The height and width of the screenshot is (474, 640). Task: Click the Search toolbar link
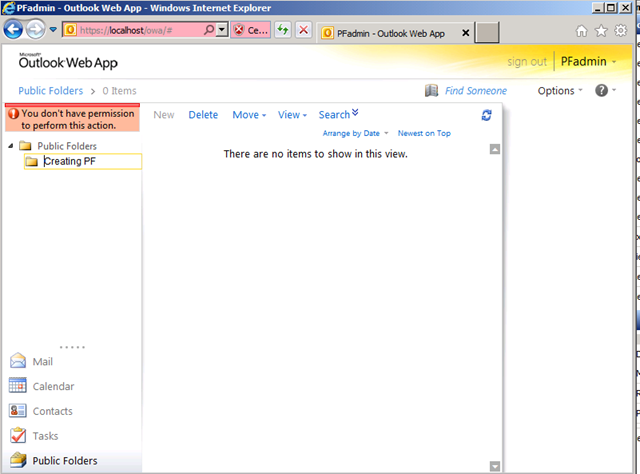(x=334, y=115)
